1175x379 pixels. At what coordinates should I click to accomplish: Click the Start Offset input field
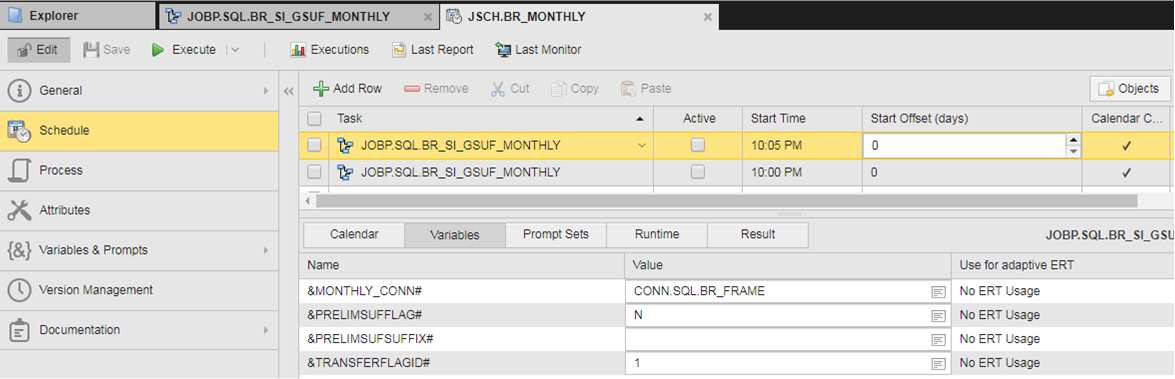tap(965, 146)
